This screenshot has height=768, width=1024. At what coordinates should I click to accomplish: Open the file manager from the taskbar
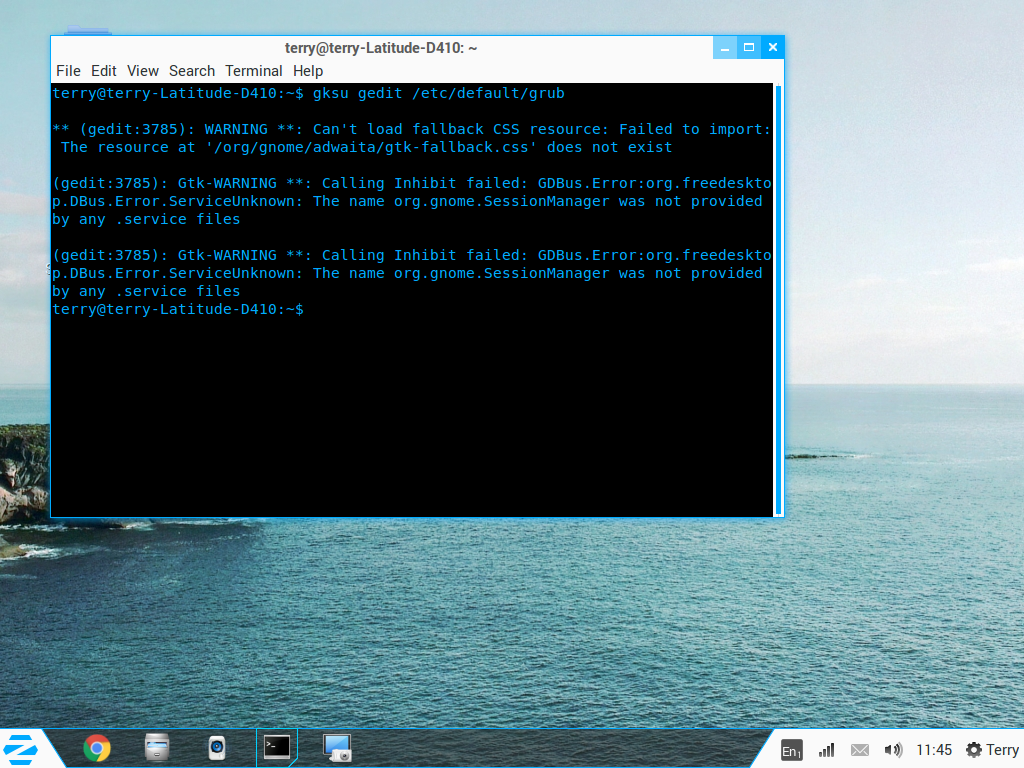point(157,747)
